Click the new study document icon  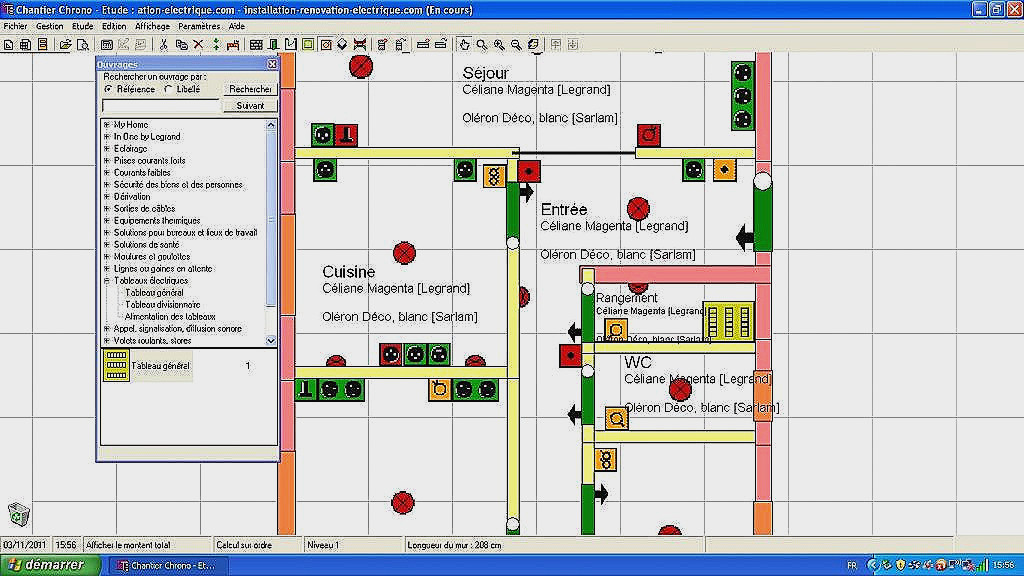[8, 44]
